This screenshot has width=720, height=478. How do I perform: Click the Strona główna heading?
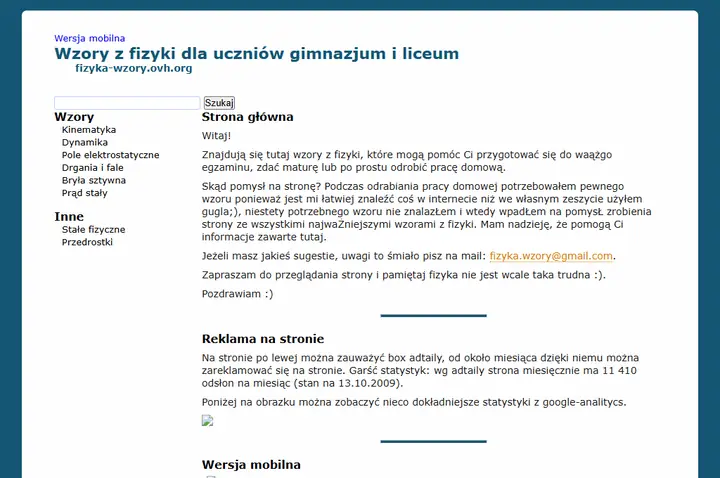point(248,117)
